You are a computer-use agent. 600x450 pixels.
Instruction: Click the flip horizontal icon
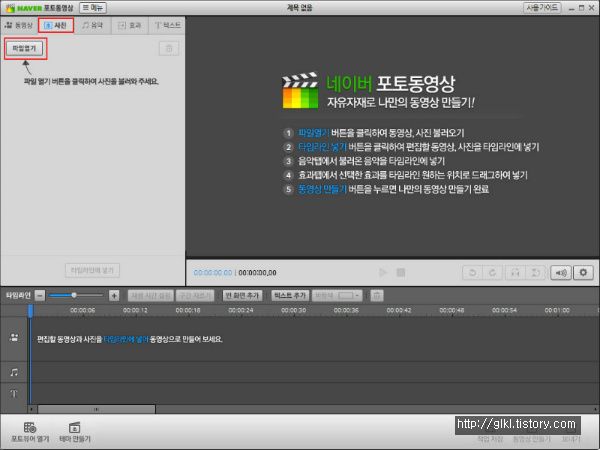tap(515, 273)
